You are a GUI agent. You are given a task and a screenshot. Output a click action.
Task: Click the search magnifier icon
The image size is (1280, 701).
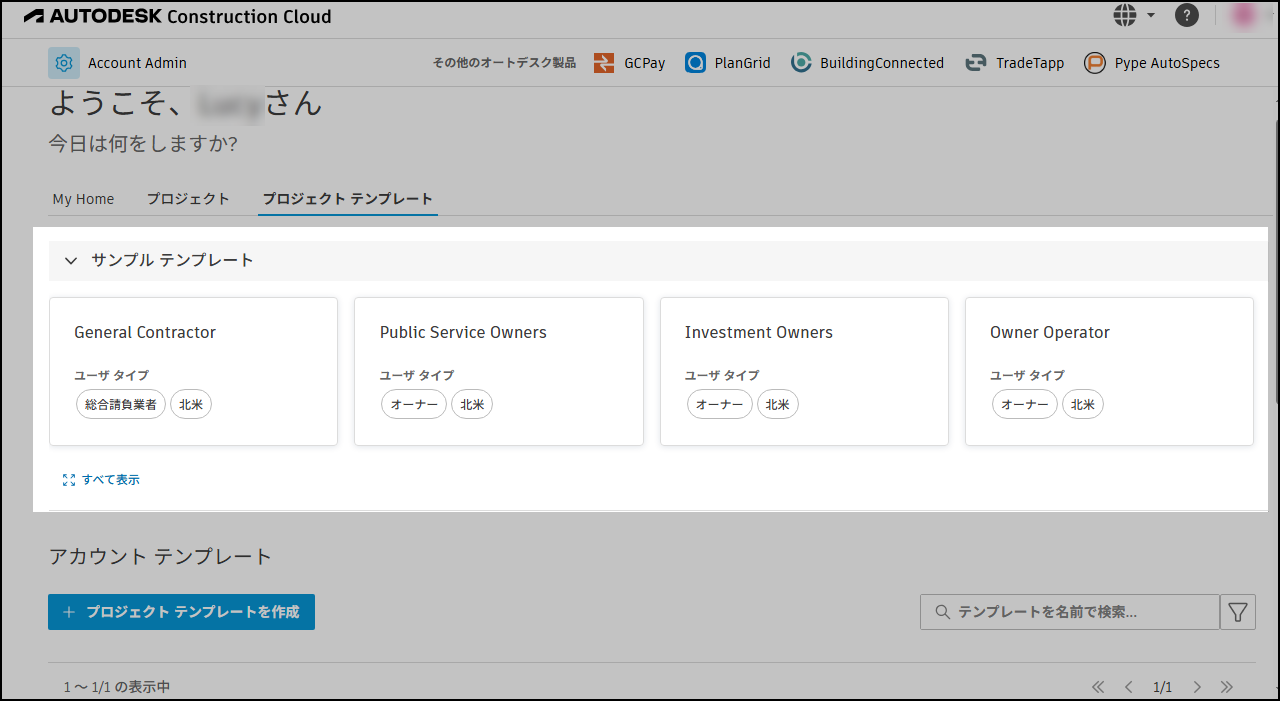pos(941,612)
